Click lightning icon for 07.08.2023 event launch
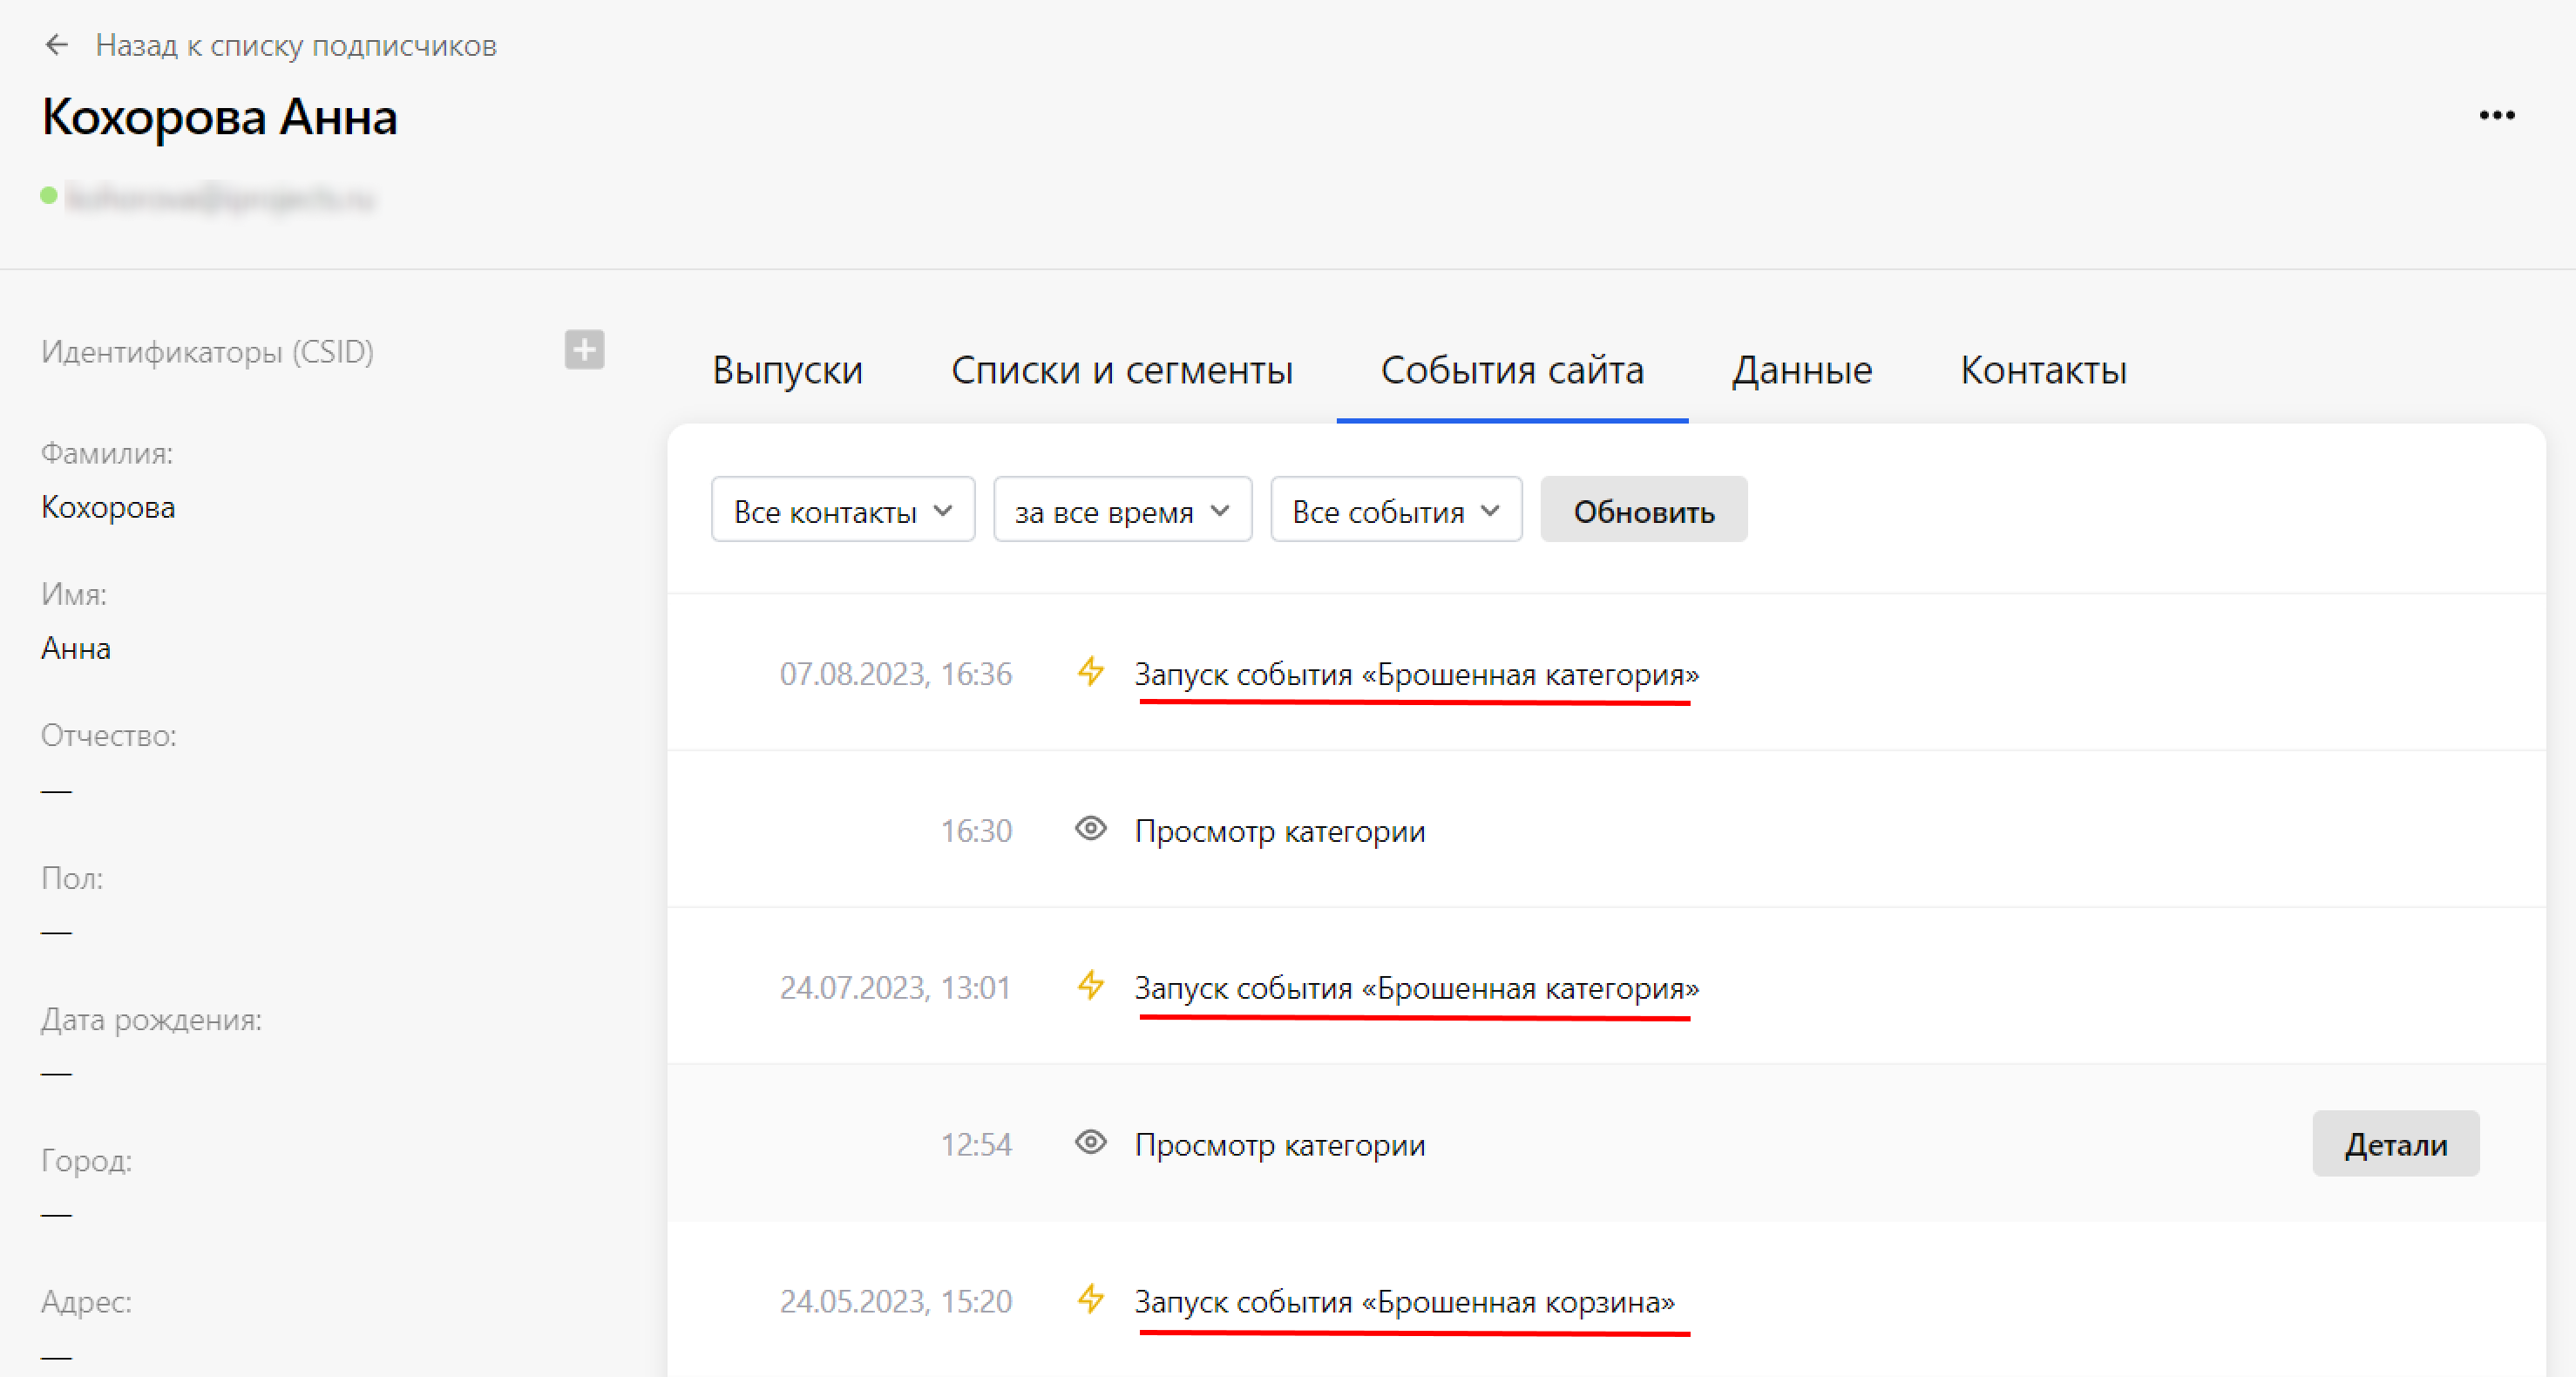Image resolution: width=2576 pixels, height=1377 pixels. click(x=1092, y=673)
